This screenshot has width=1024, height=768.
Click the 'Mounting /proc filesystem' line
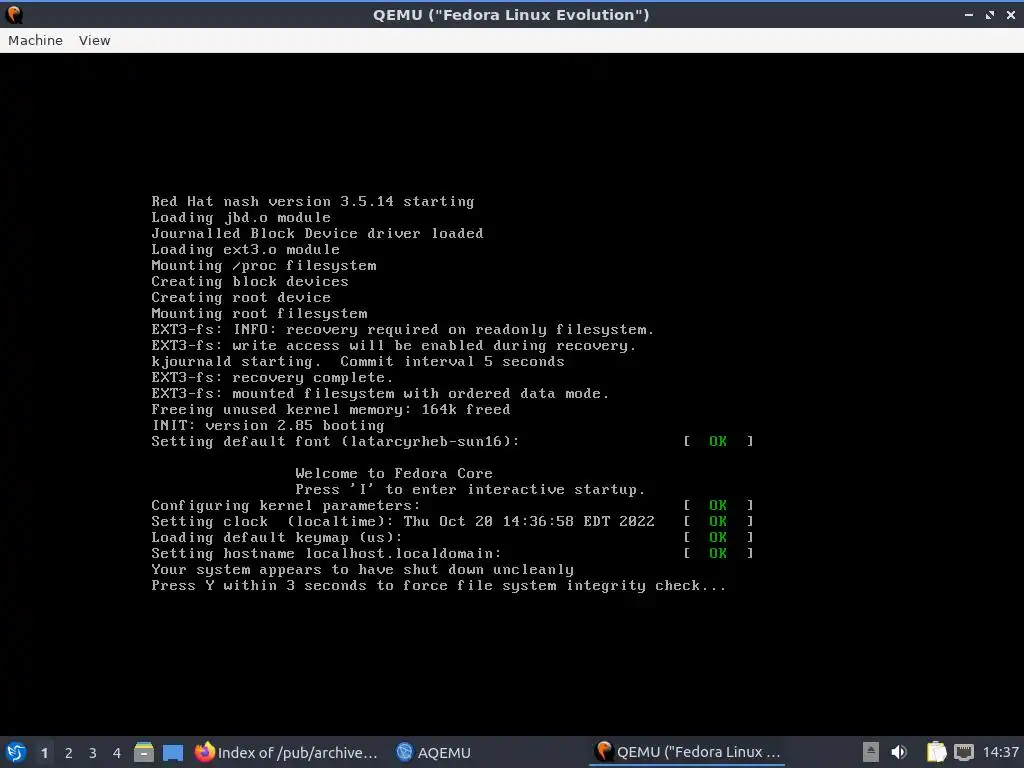[264, 266]
